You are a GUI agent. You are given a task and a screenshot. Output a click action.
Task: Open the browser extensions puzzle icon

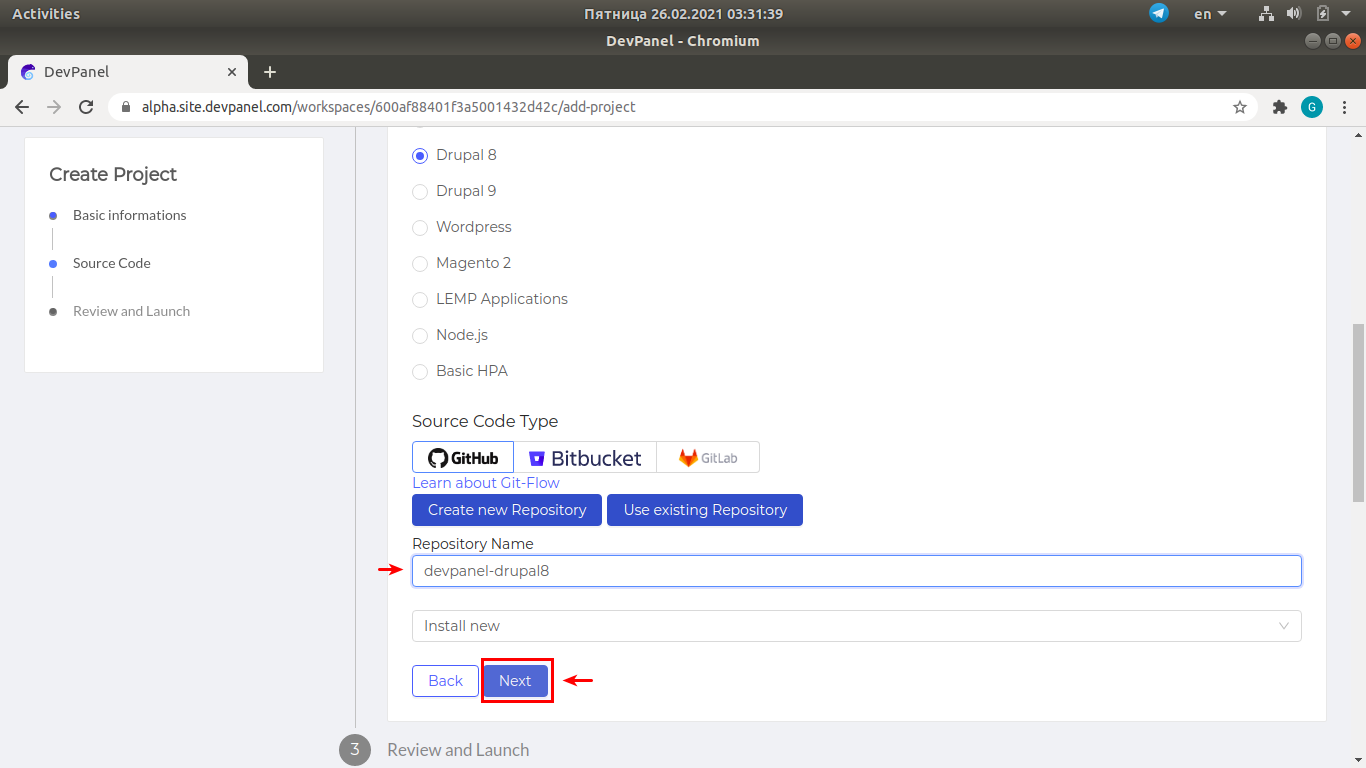[1280, 106]
